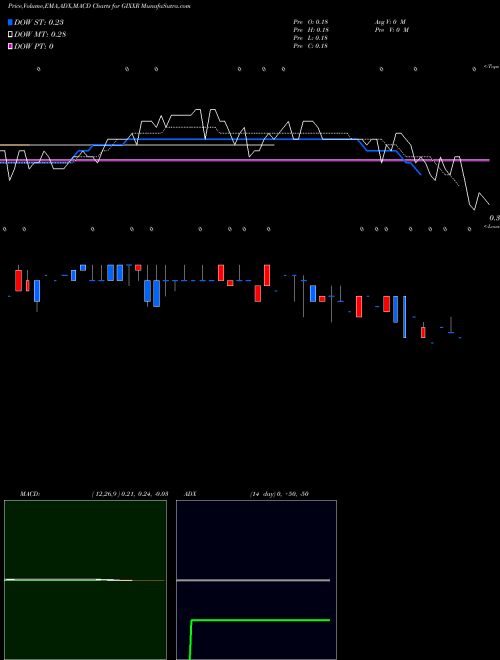The height and width of the screenshot is (660, 500).
Task: Click the ADX values '(14 day) 0, +50, -50'
Action: [x=279, y=494]
